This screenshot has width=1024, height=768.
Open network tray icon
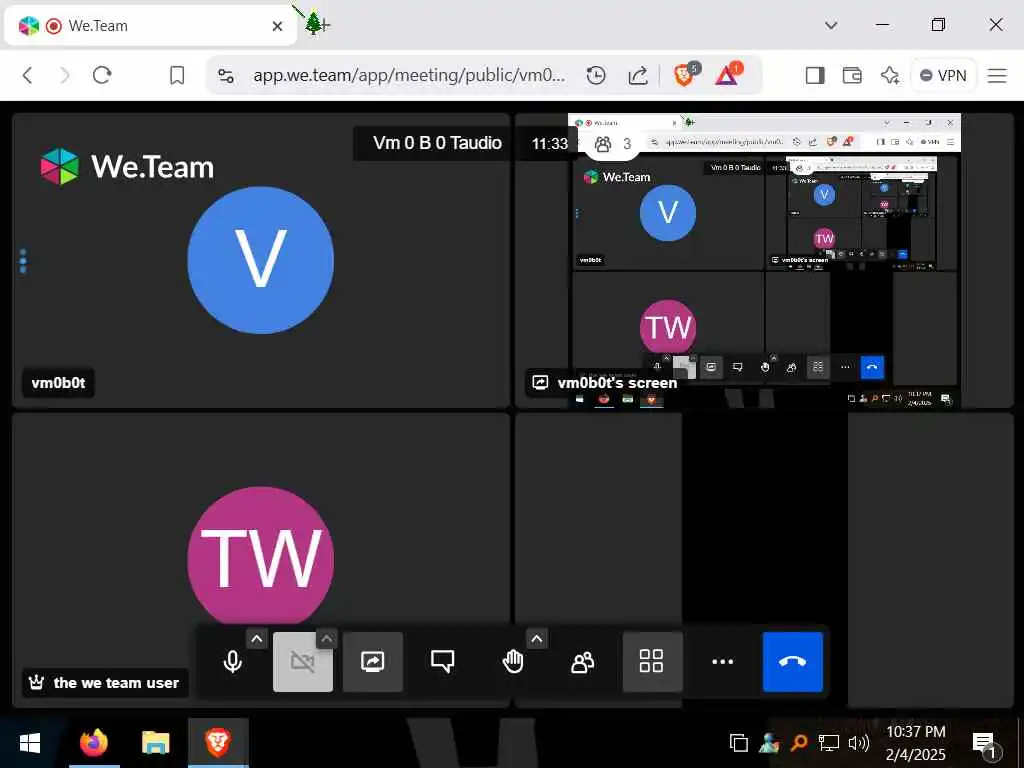[829, 743]
